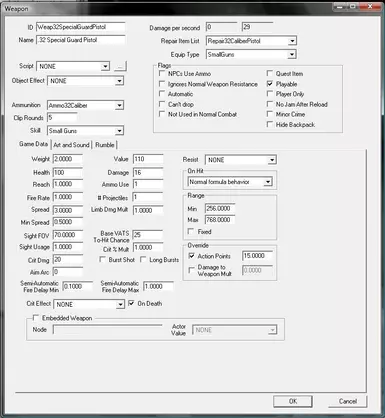Focus the Health input field
The height and width of the screenshot is (418, 385).
coord(68,172)
